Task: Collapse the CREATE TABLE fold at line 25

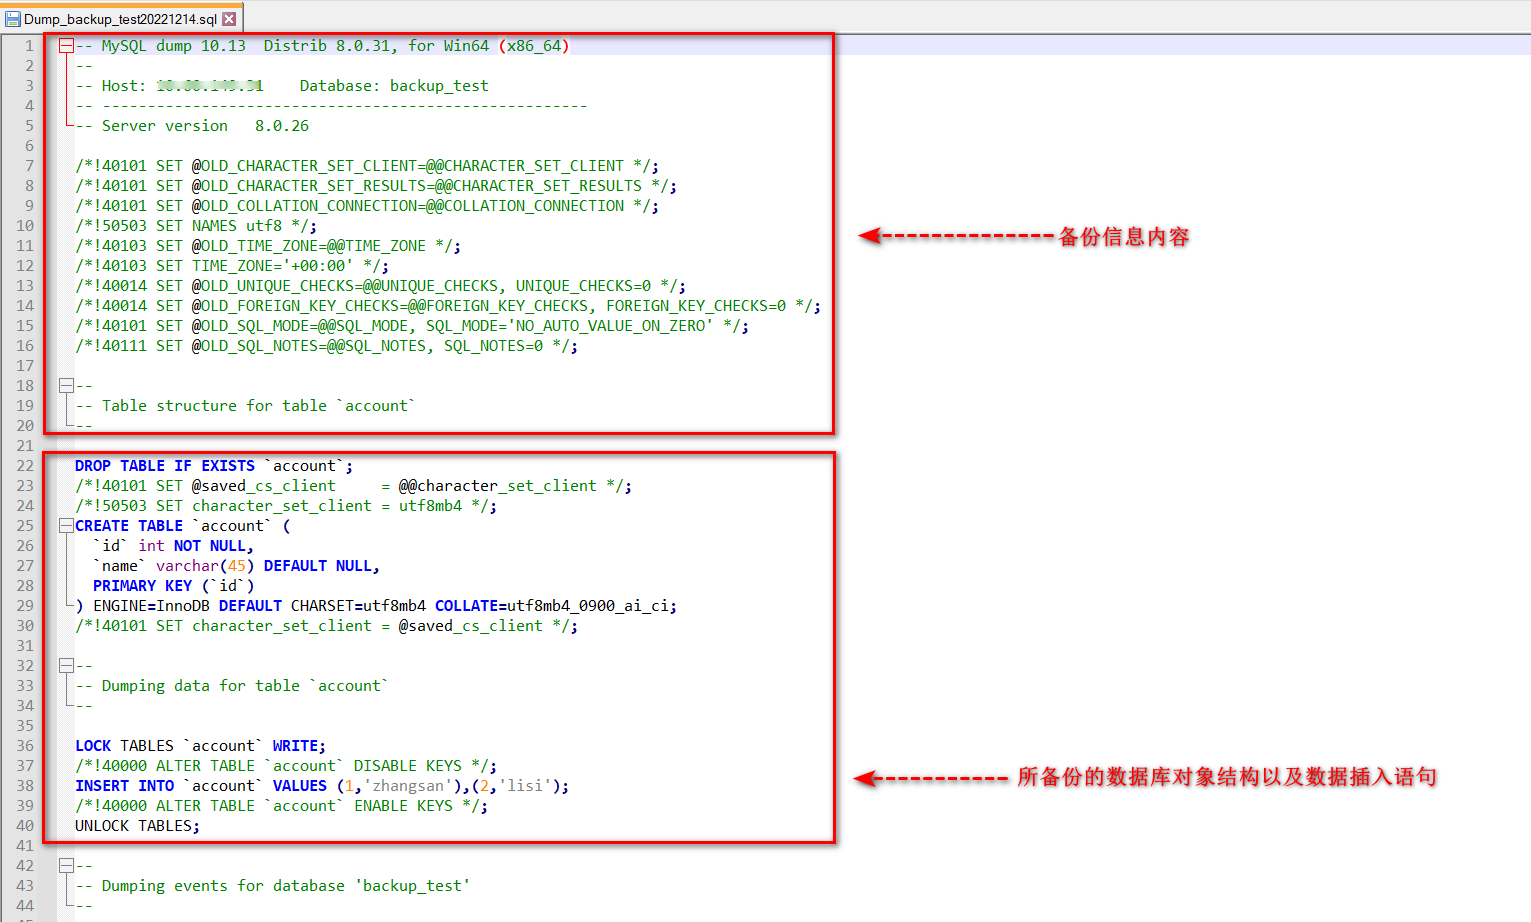Action: (66, 525)
